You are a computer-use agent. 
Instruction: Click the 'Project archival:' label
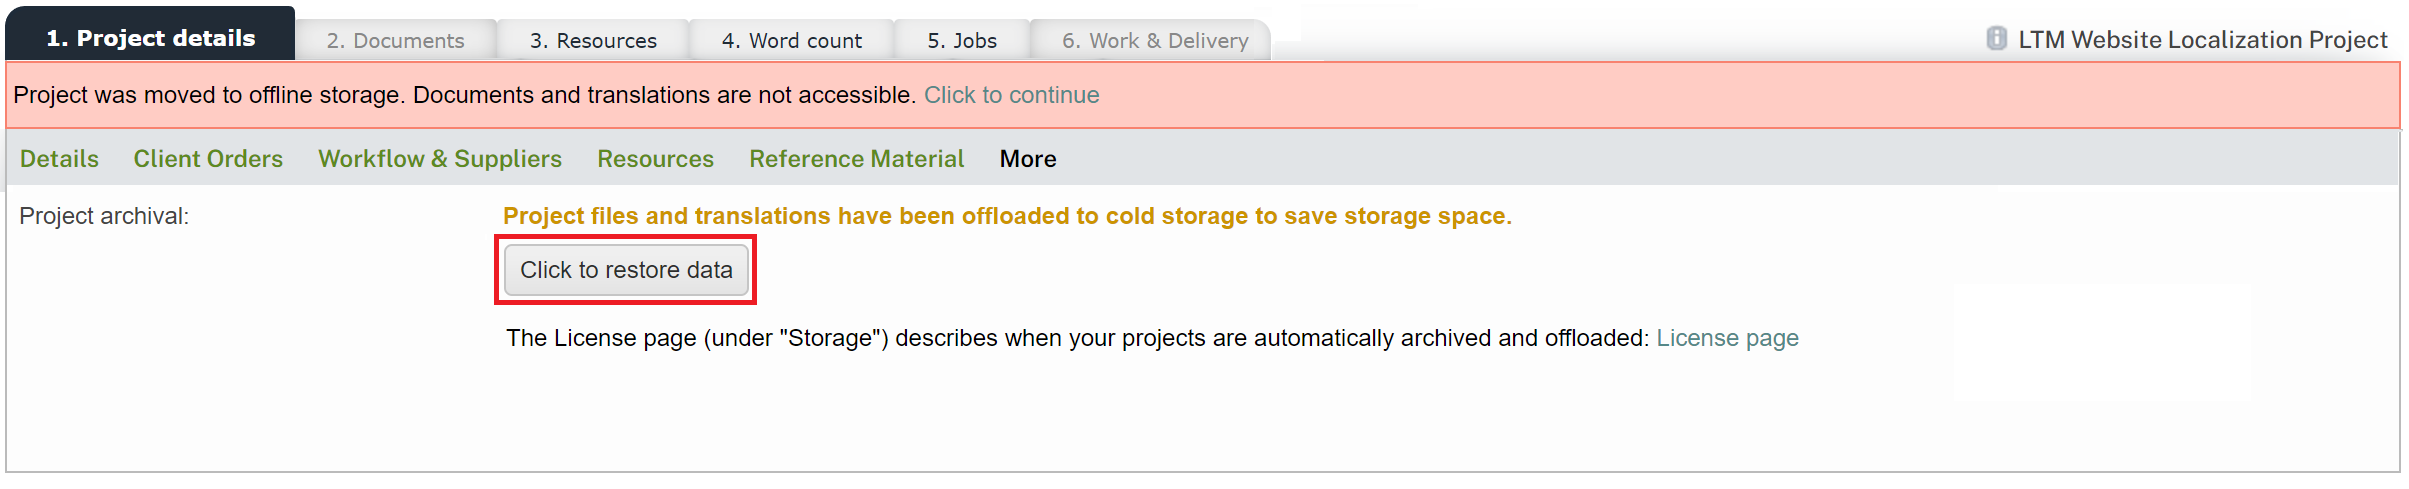pyautogui.click(x=104, y=216)
